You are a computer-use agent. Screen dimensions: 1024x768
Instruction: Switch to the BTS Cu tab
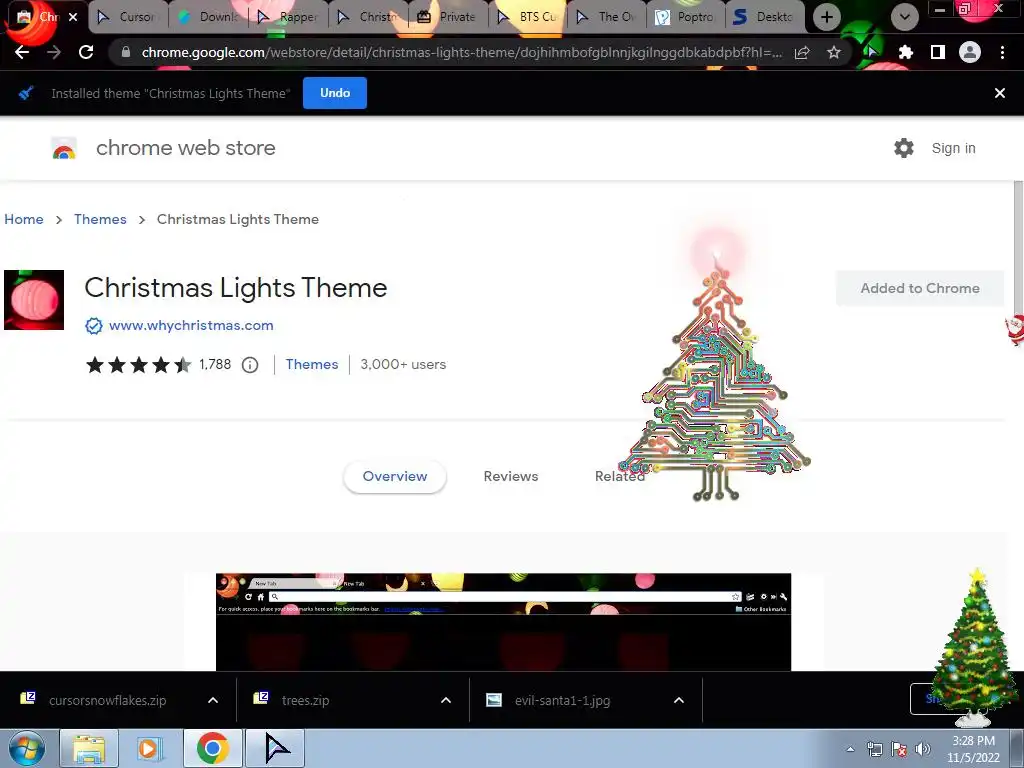[x=528, y=17]
